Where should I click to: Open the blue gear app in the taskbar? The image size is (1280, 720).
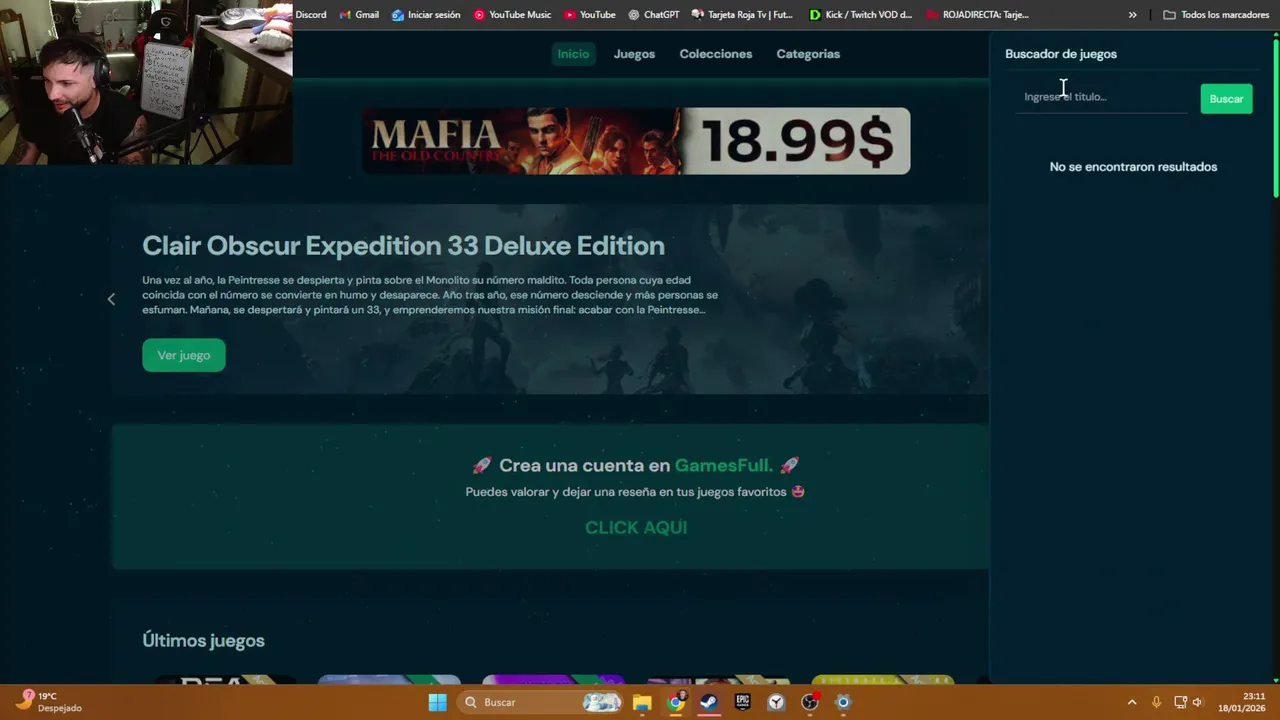[x=843, y=702]
